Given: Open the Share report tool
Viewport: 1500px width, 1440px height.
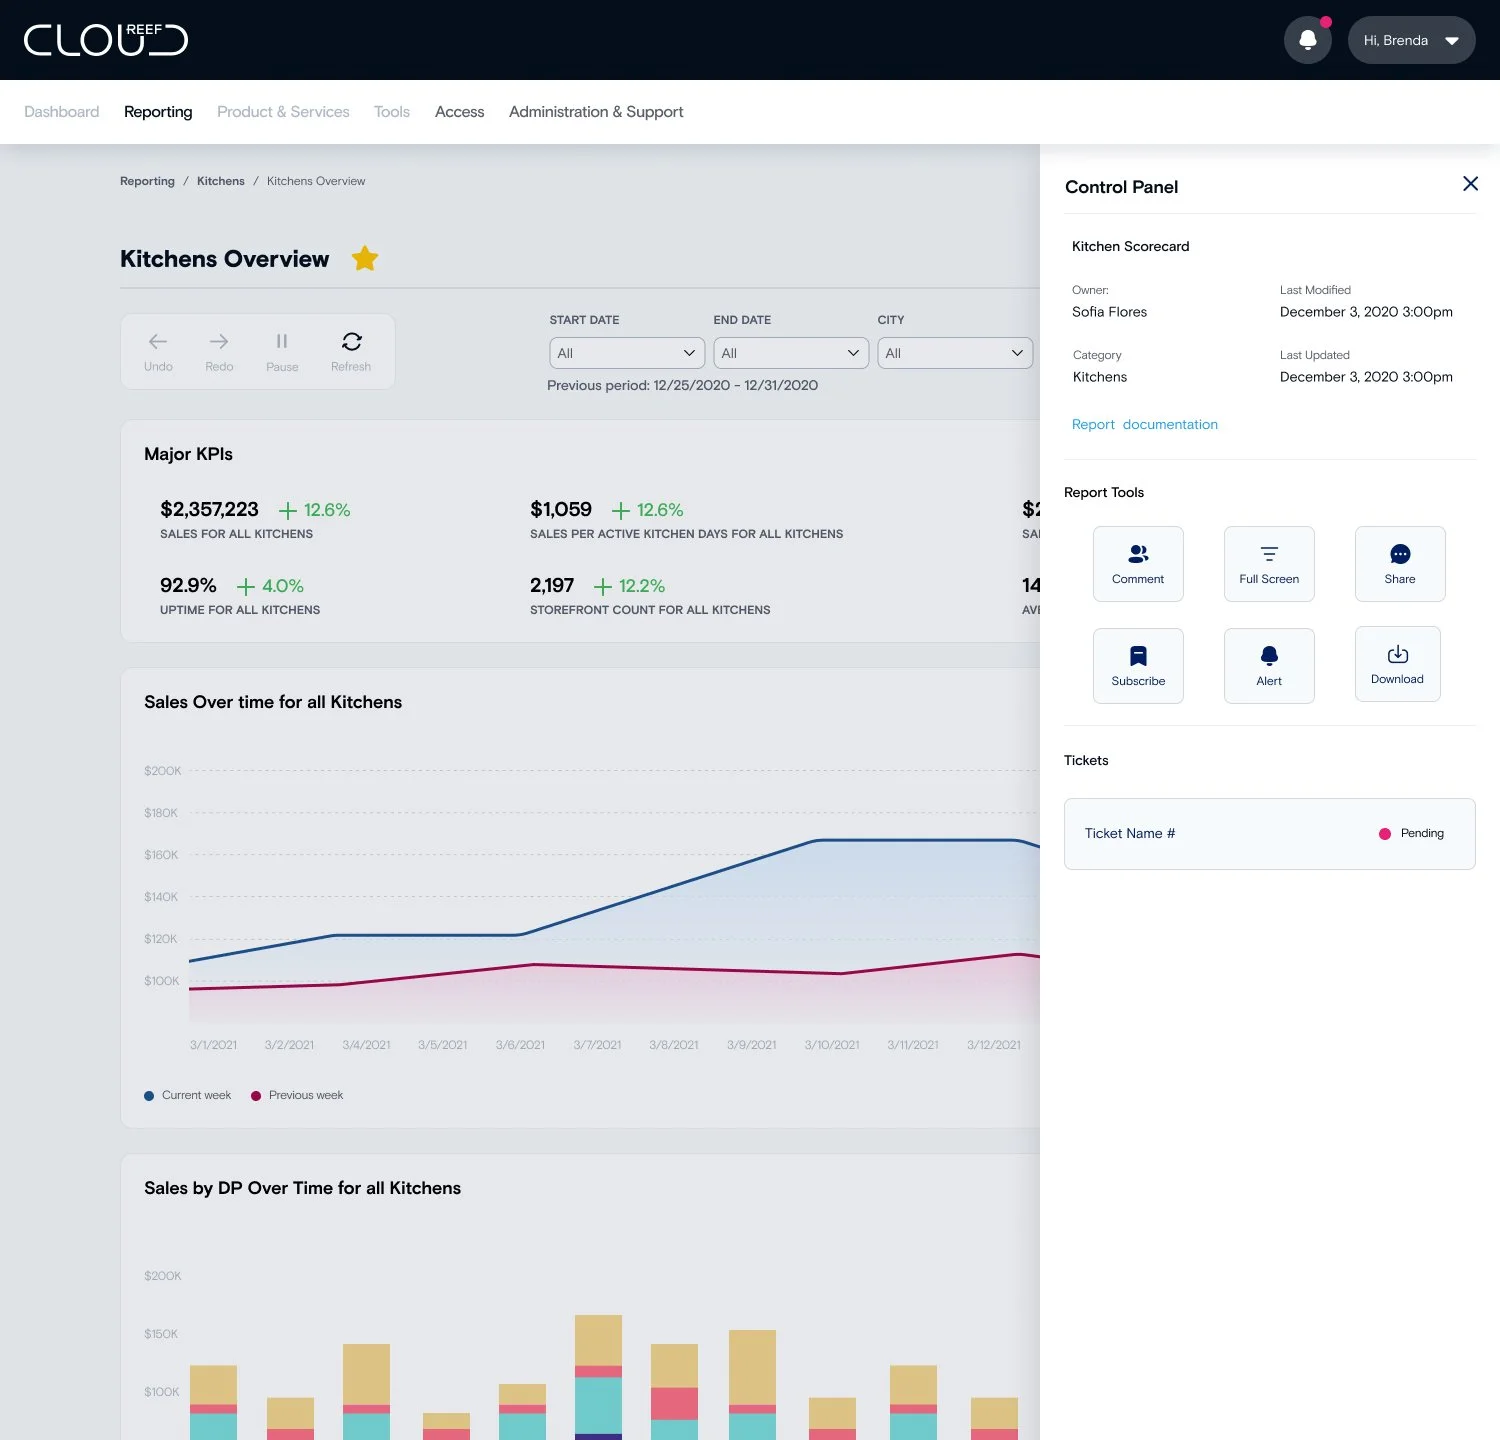Looking at the screenshot, I should pos(1400,564).
